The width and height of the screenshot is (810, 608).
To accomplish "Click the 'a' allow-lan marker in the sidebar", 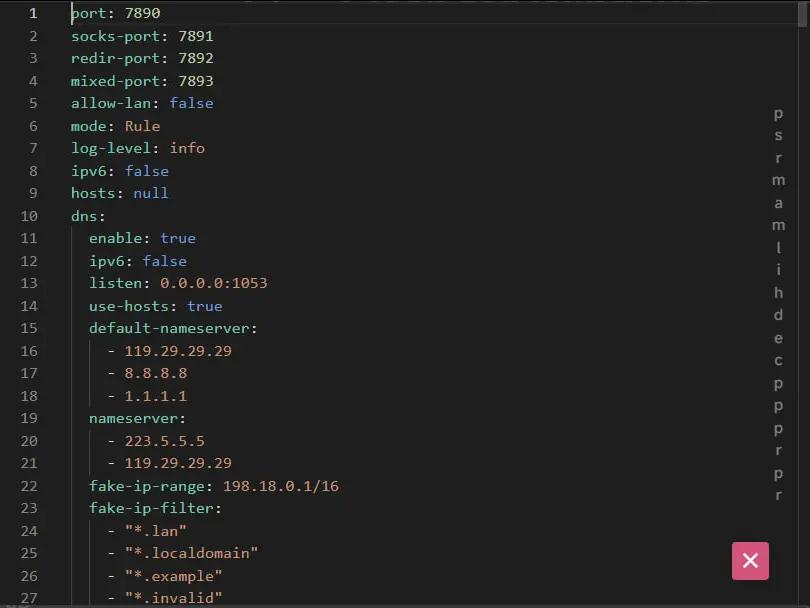I will coord(778,203).
